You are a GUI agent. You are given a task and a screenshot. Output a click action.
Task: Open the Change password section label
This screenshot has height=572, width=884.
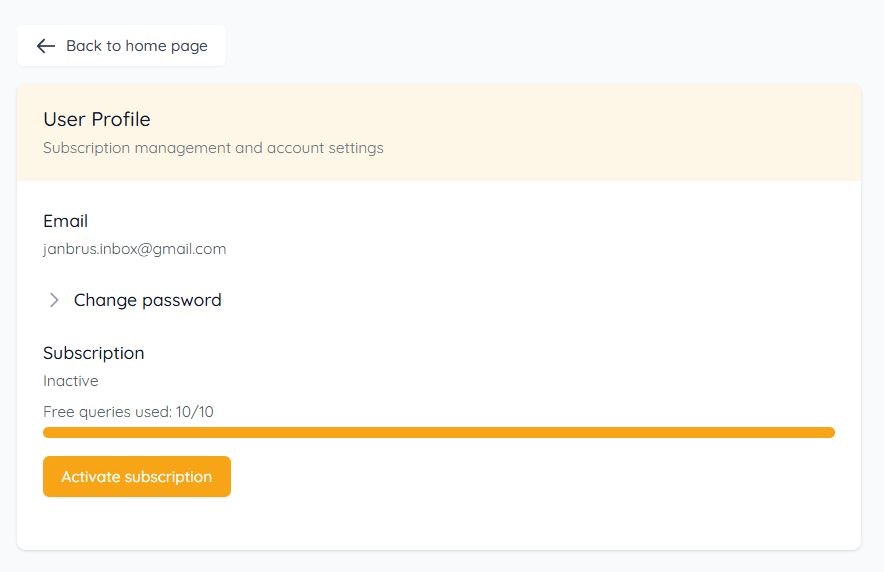coord(148,300)
